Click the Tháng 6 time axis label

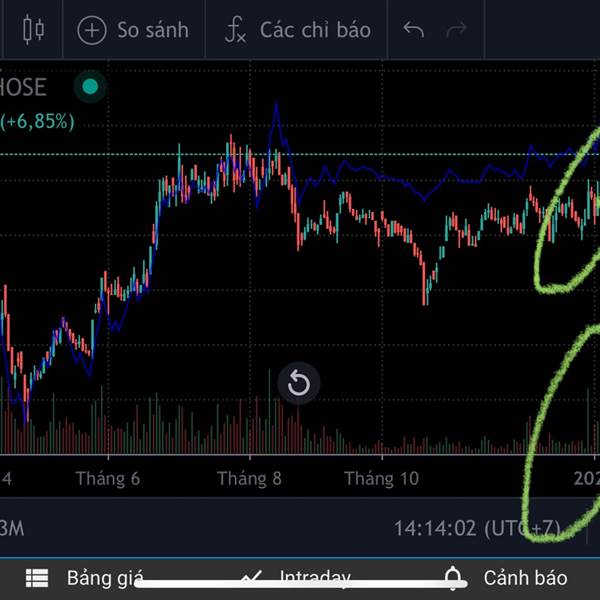click(x=108, y=479)
